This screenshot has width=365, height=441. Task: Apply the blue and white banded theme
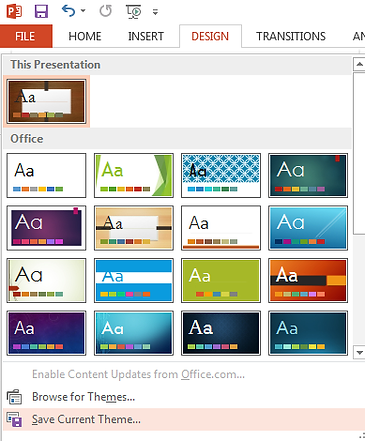[134, 280]
